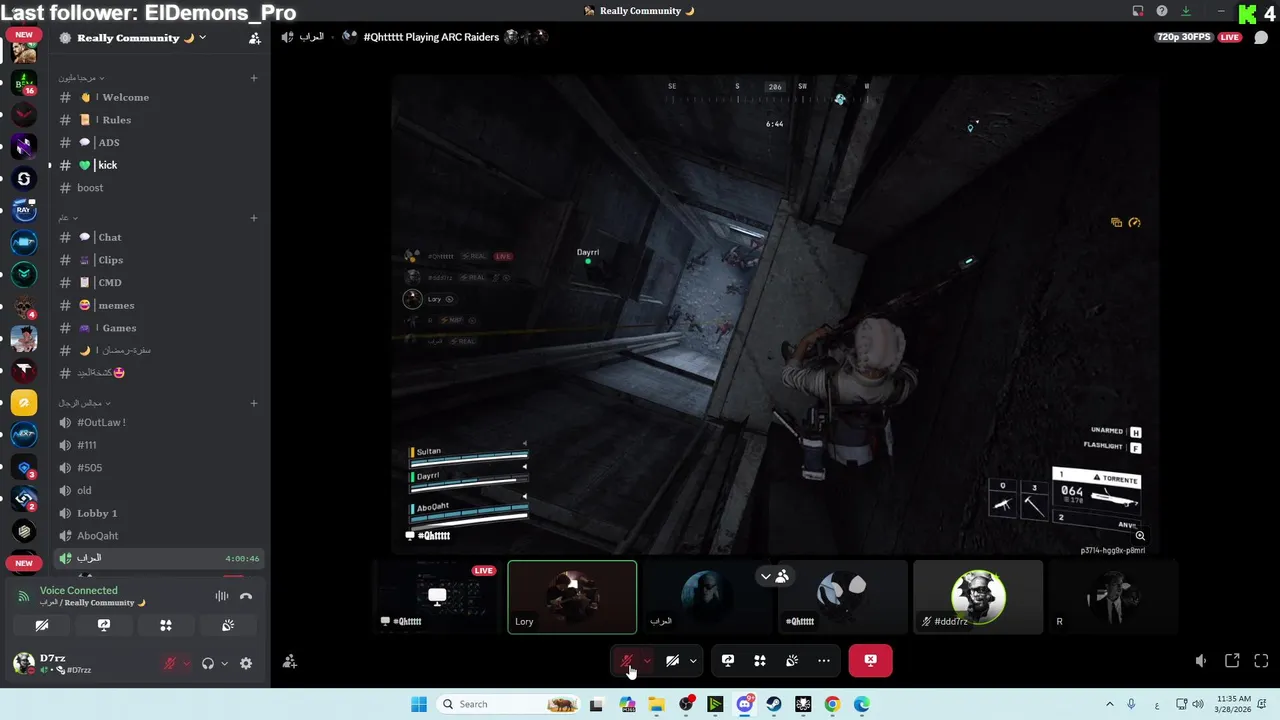The image size is (1280, 720).
Task: Show the chat panel with the speech bubble icon
Action: click(x=1260, y=38)
